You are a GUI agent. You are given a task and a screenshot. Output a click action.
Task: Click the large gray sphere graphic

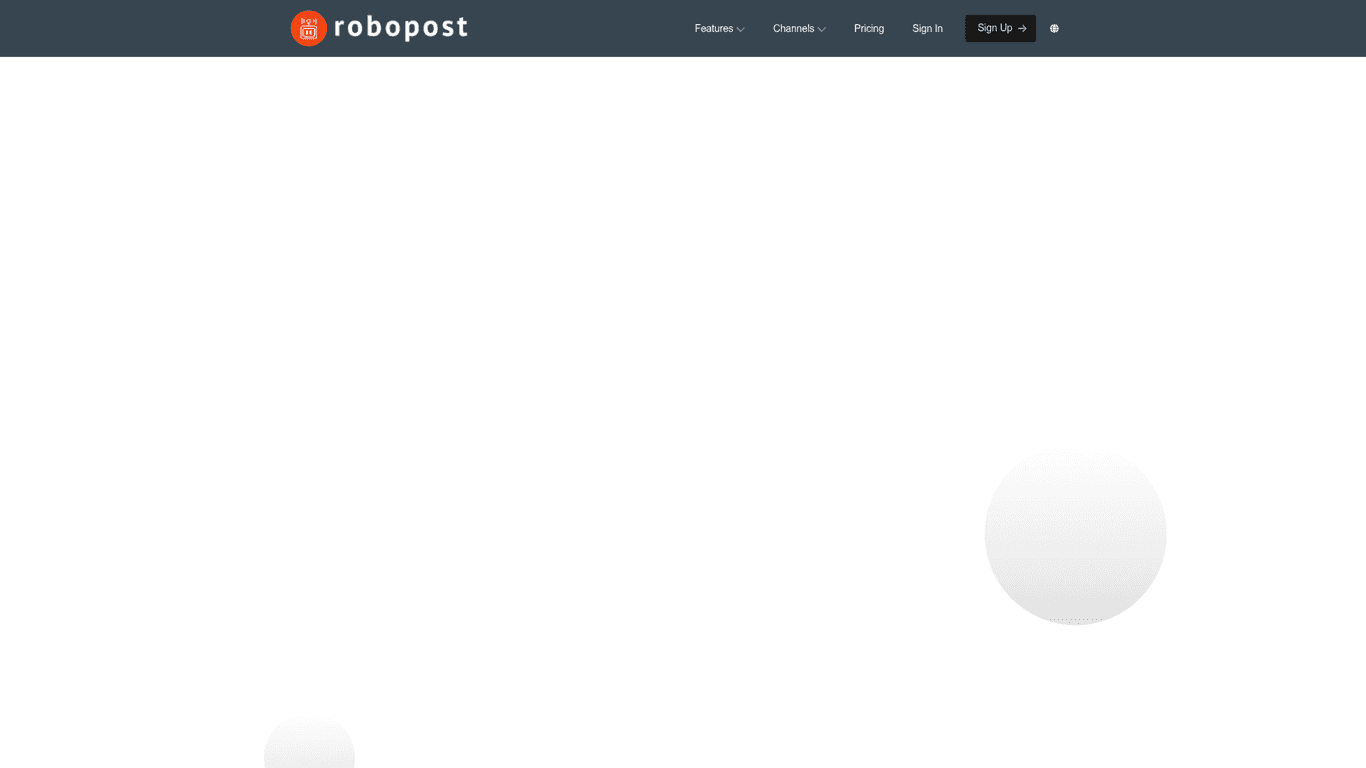tap(1075, 535)
